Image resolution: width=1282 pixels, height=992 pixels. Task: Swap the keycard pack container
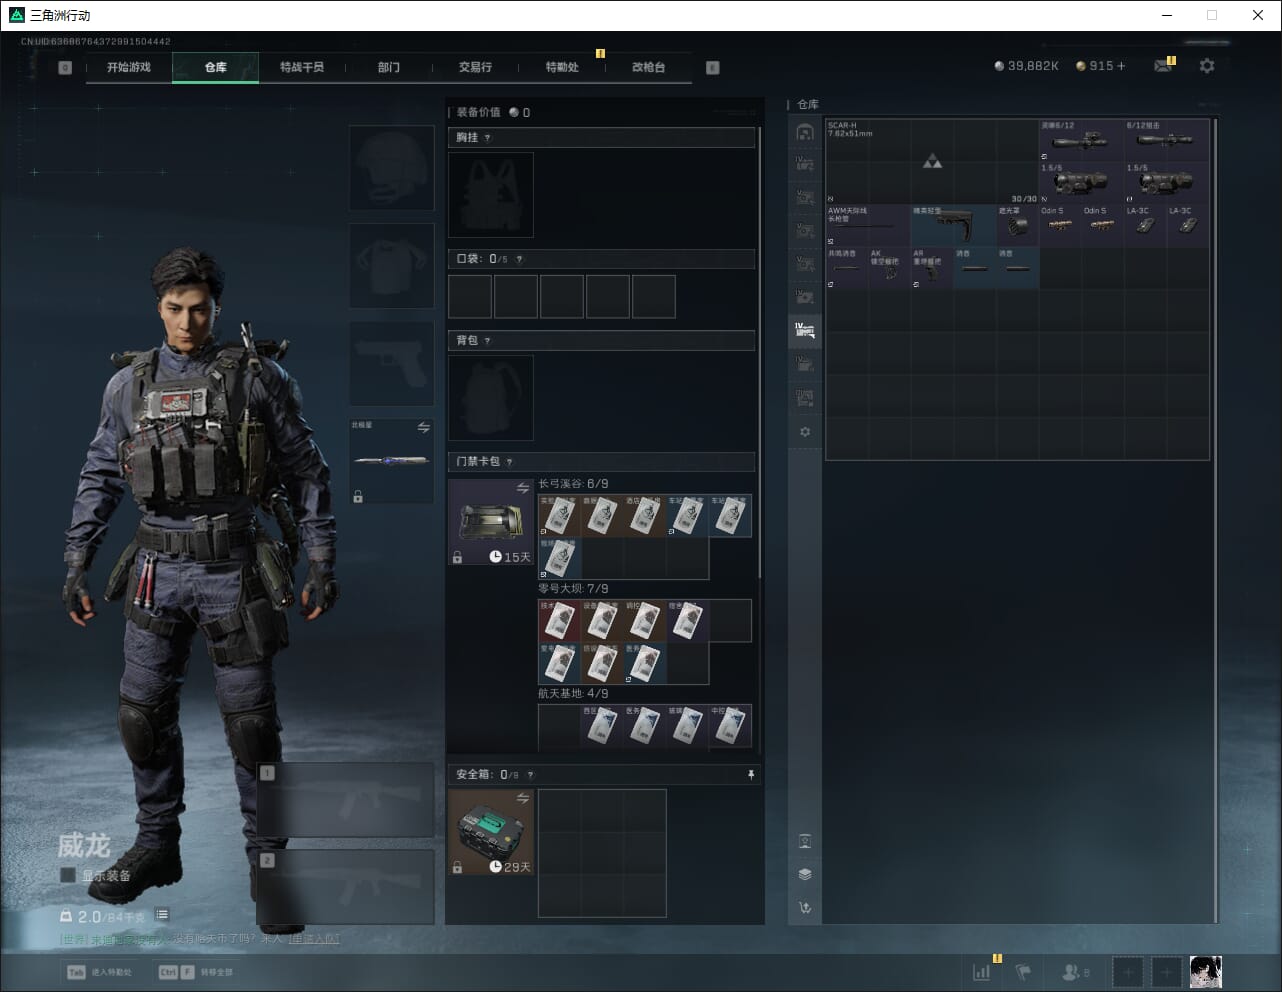pos(522,488)
